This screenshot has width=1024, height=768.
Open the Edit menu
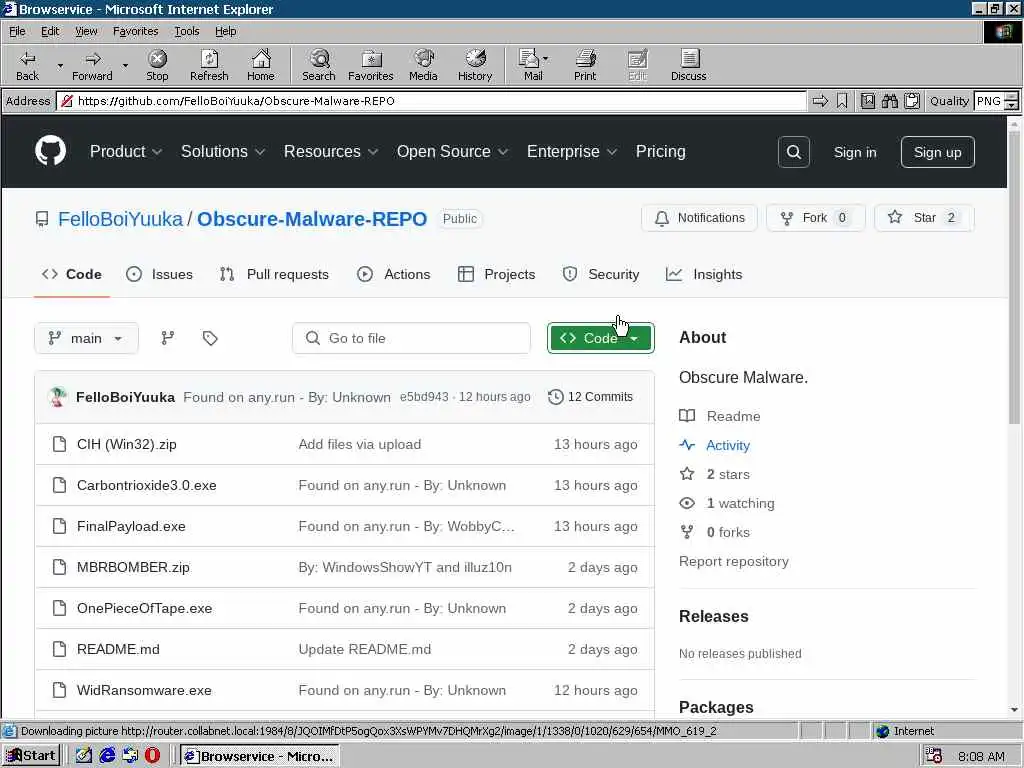coord(50,31)
